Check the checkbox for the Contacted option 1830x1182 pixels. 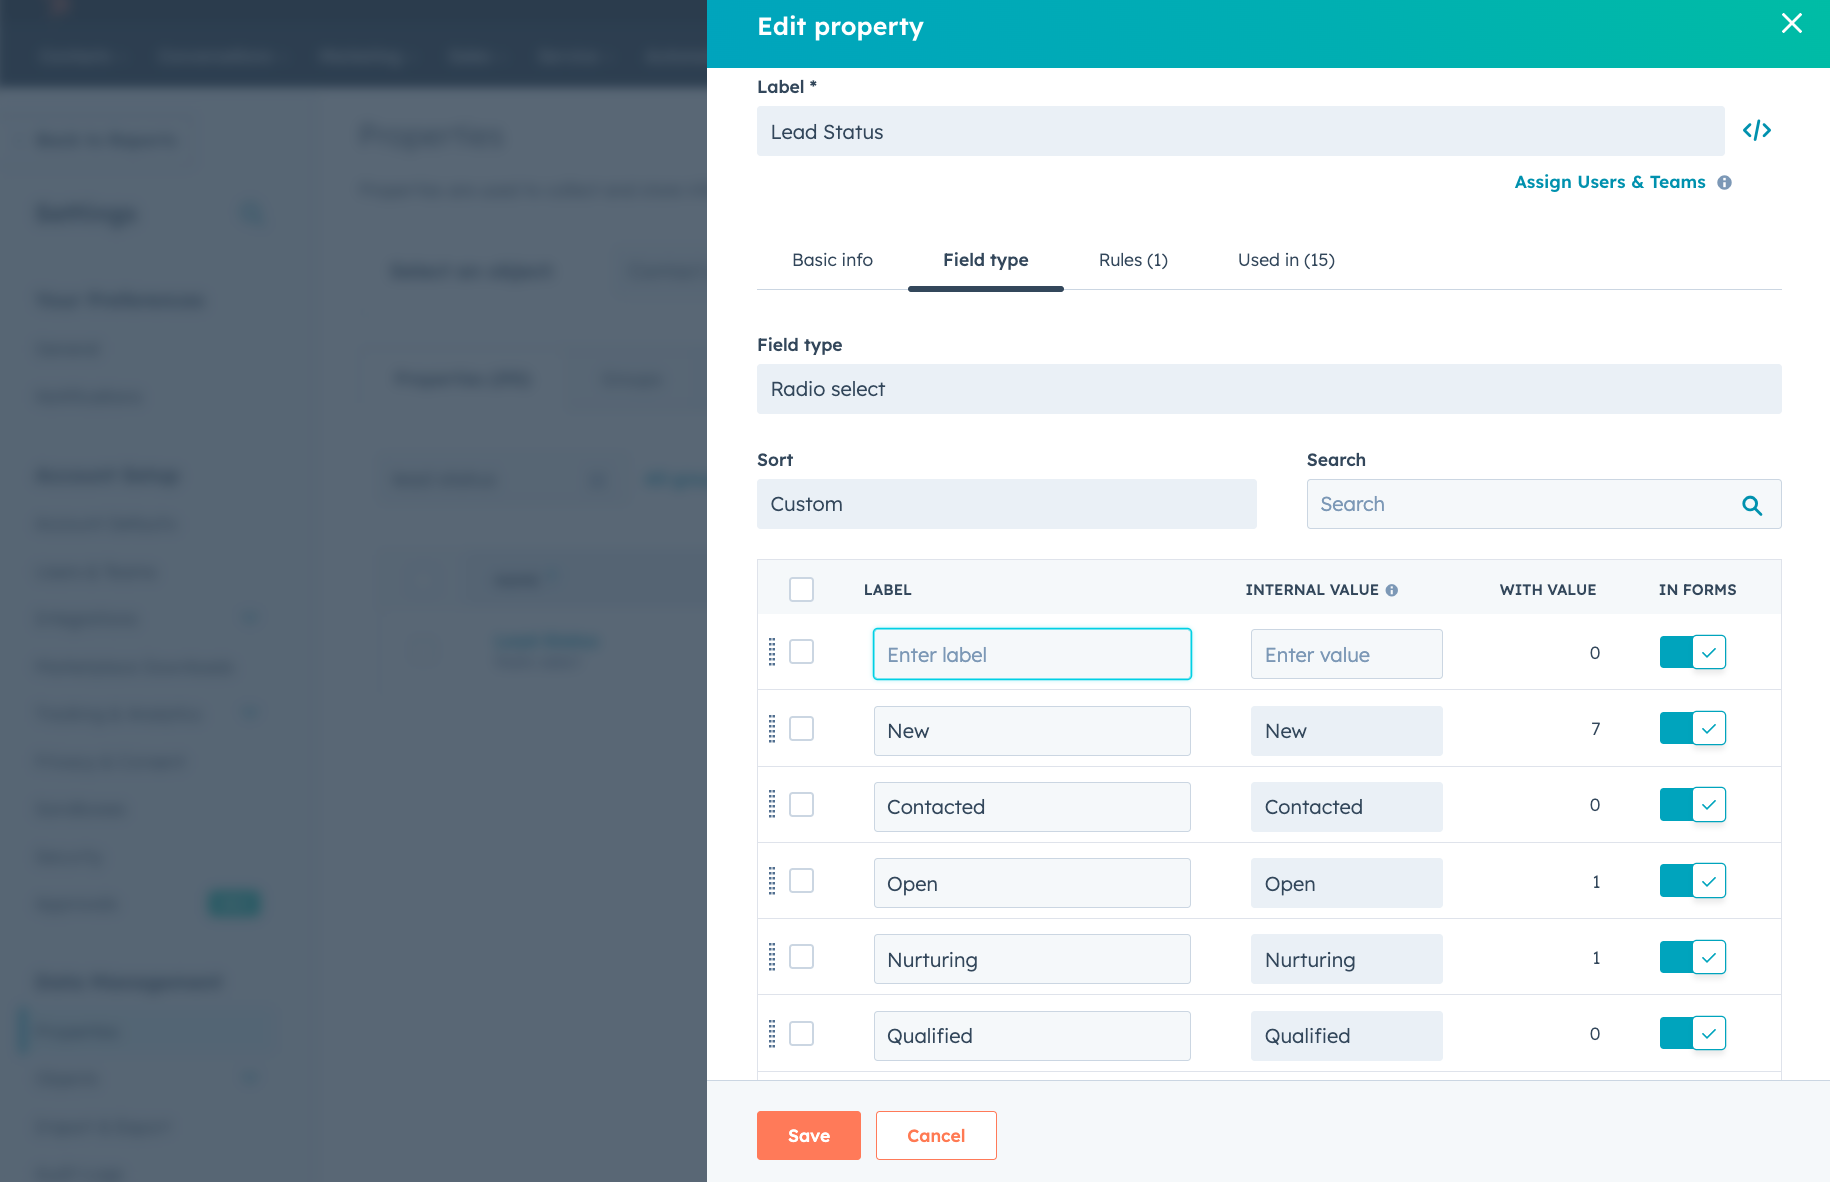coord(801,805)
